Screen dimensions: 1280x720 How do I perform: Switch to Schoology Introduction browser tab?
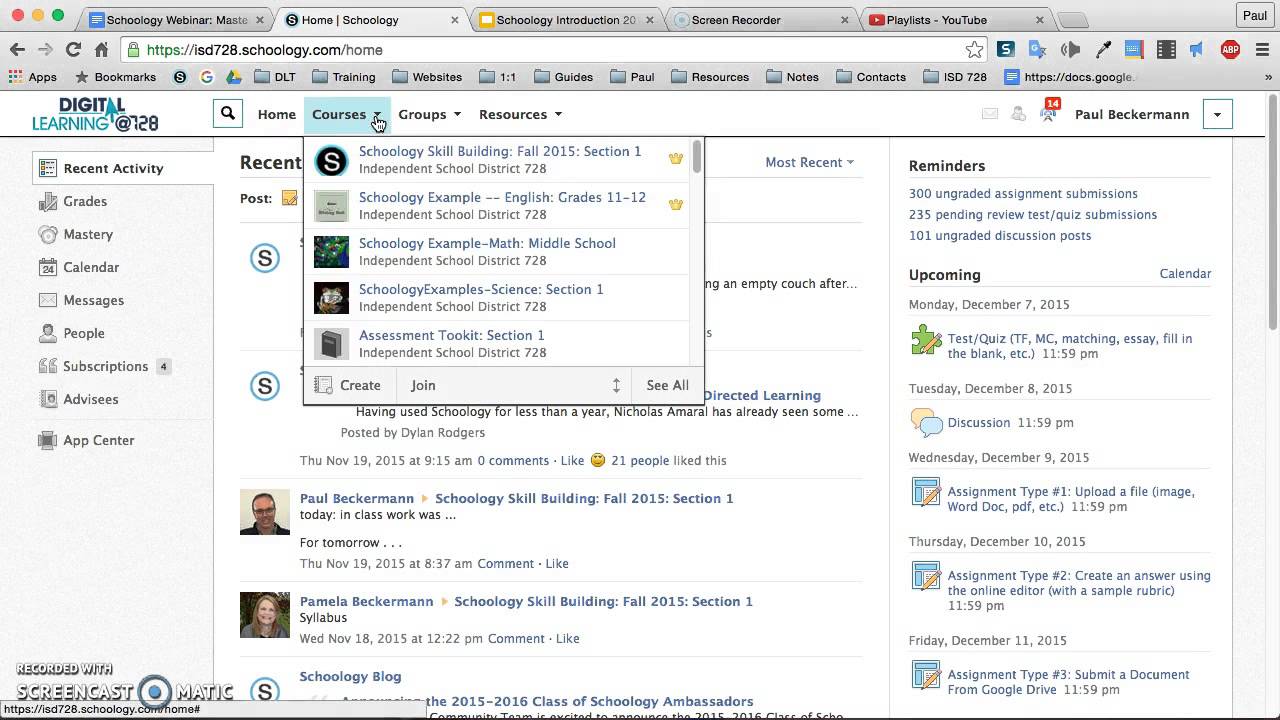pyautogui.click(x=565, y=20)
